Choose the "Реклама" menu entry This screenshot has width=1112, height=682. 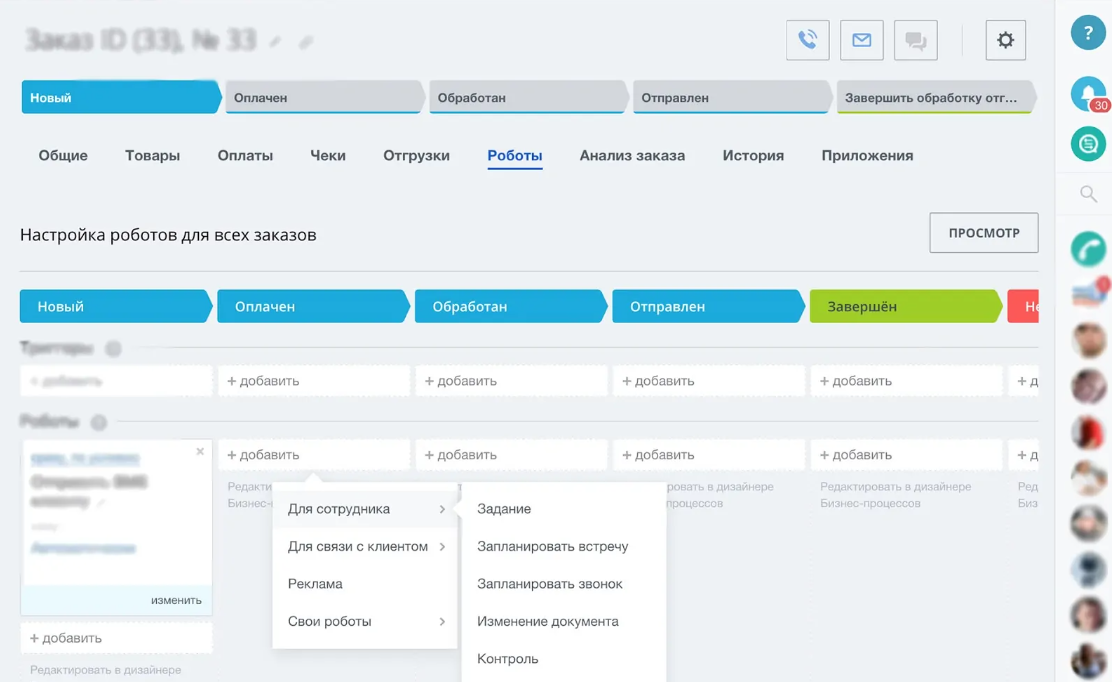click(315, 584)
